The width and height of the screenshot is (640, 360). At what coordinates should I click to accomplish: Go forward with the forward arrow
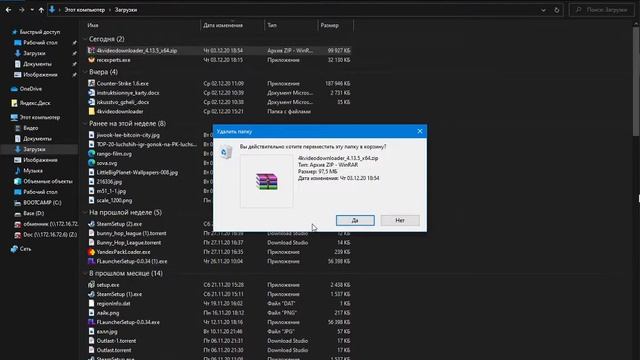click(22, 10)
